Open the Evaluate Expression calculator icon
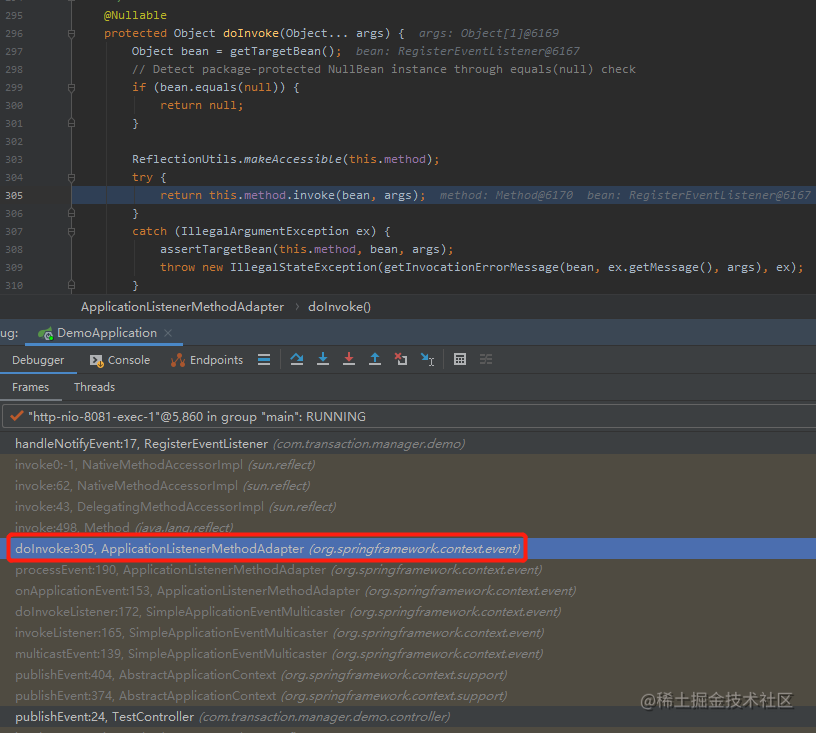 coord(460,359)
